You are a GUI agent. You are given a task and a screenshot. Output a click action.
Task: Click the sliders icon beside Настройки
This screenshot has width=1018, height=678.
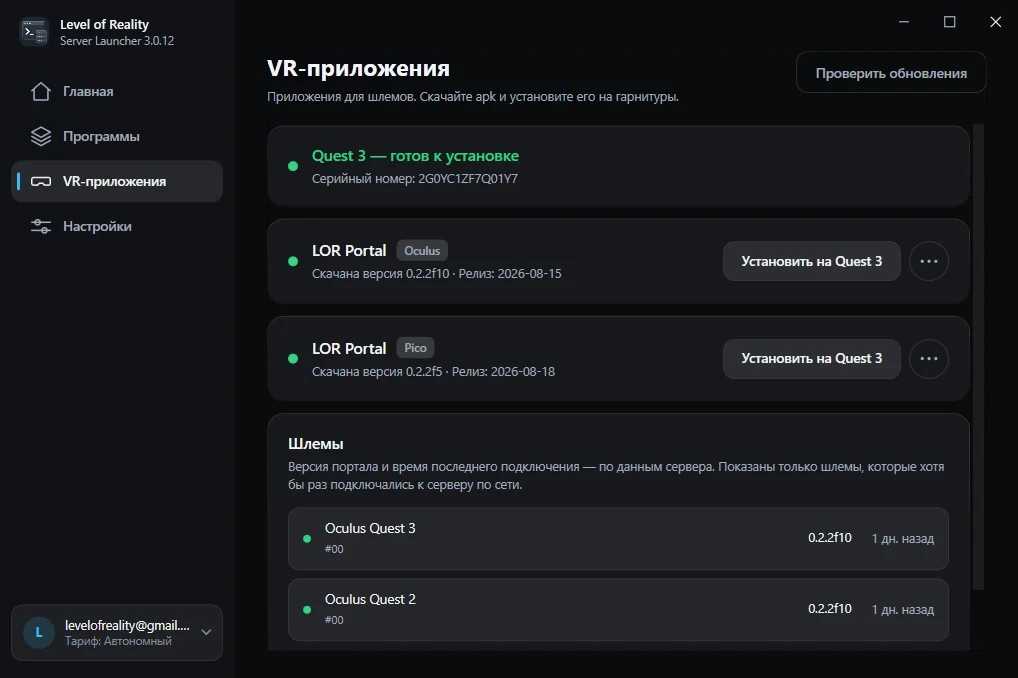coord(40,226)
